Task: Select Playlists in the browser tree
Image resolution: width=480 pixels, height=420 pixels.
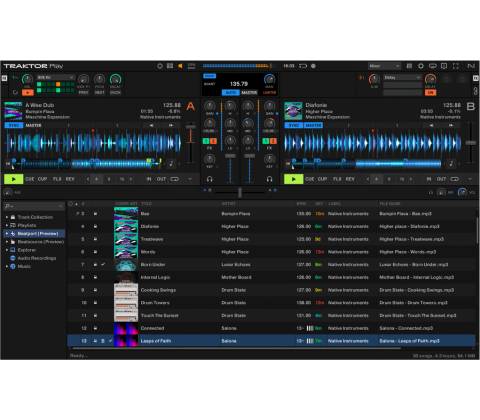Action: coord(27,225)
